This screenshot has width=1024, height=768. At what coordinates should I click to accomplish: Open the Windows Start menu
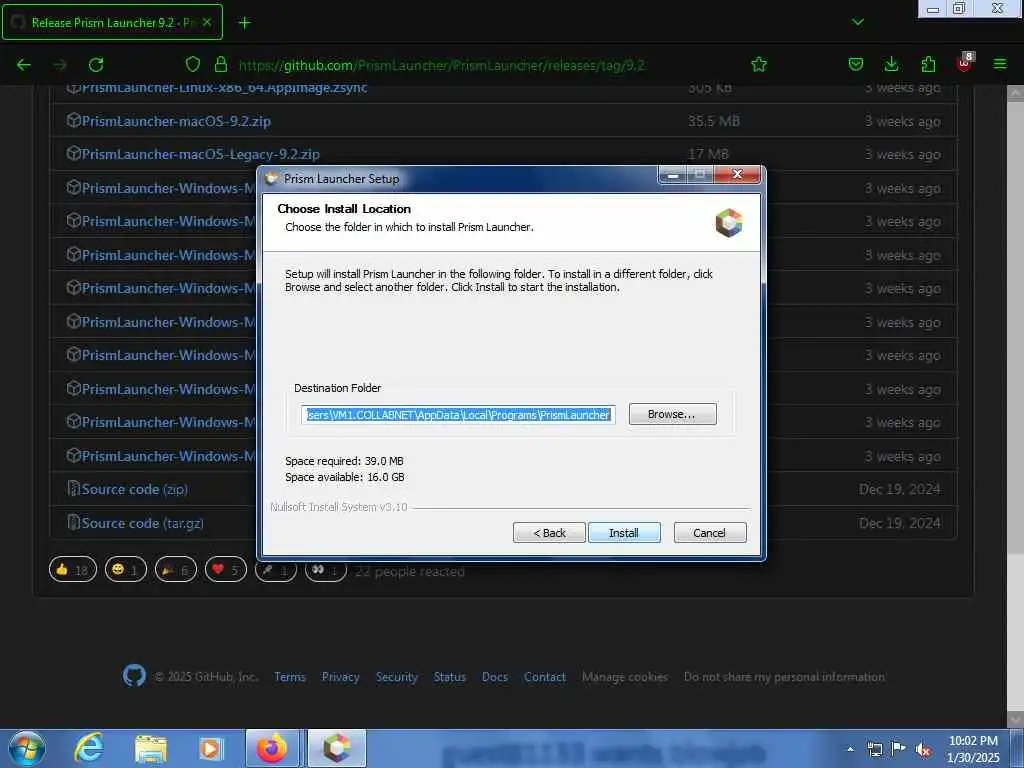[x=27, y=748]
